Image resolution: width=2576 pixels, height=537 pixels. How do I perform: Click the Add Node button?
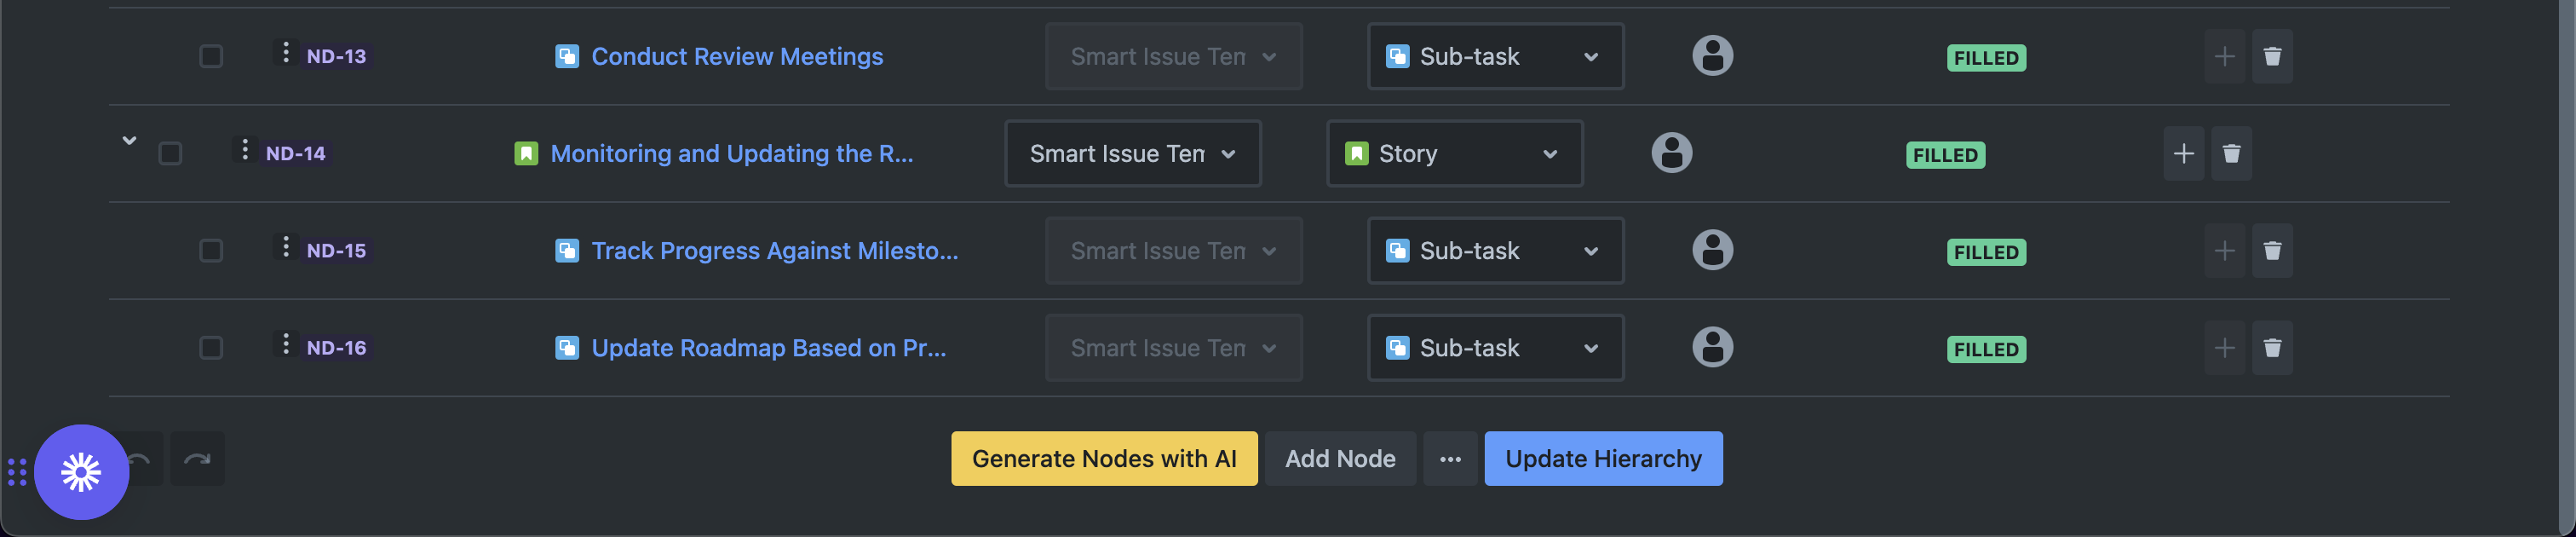tap(1339, 459)
